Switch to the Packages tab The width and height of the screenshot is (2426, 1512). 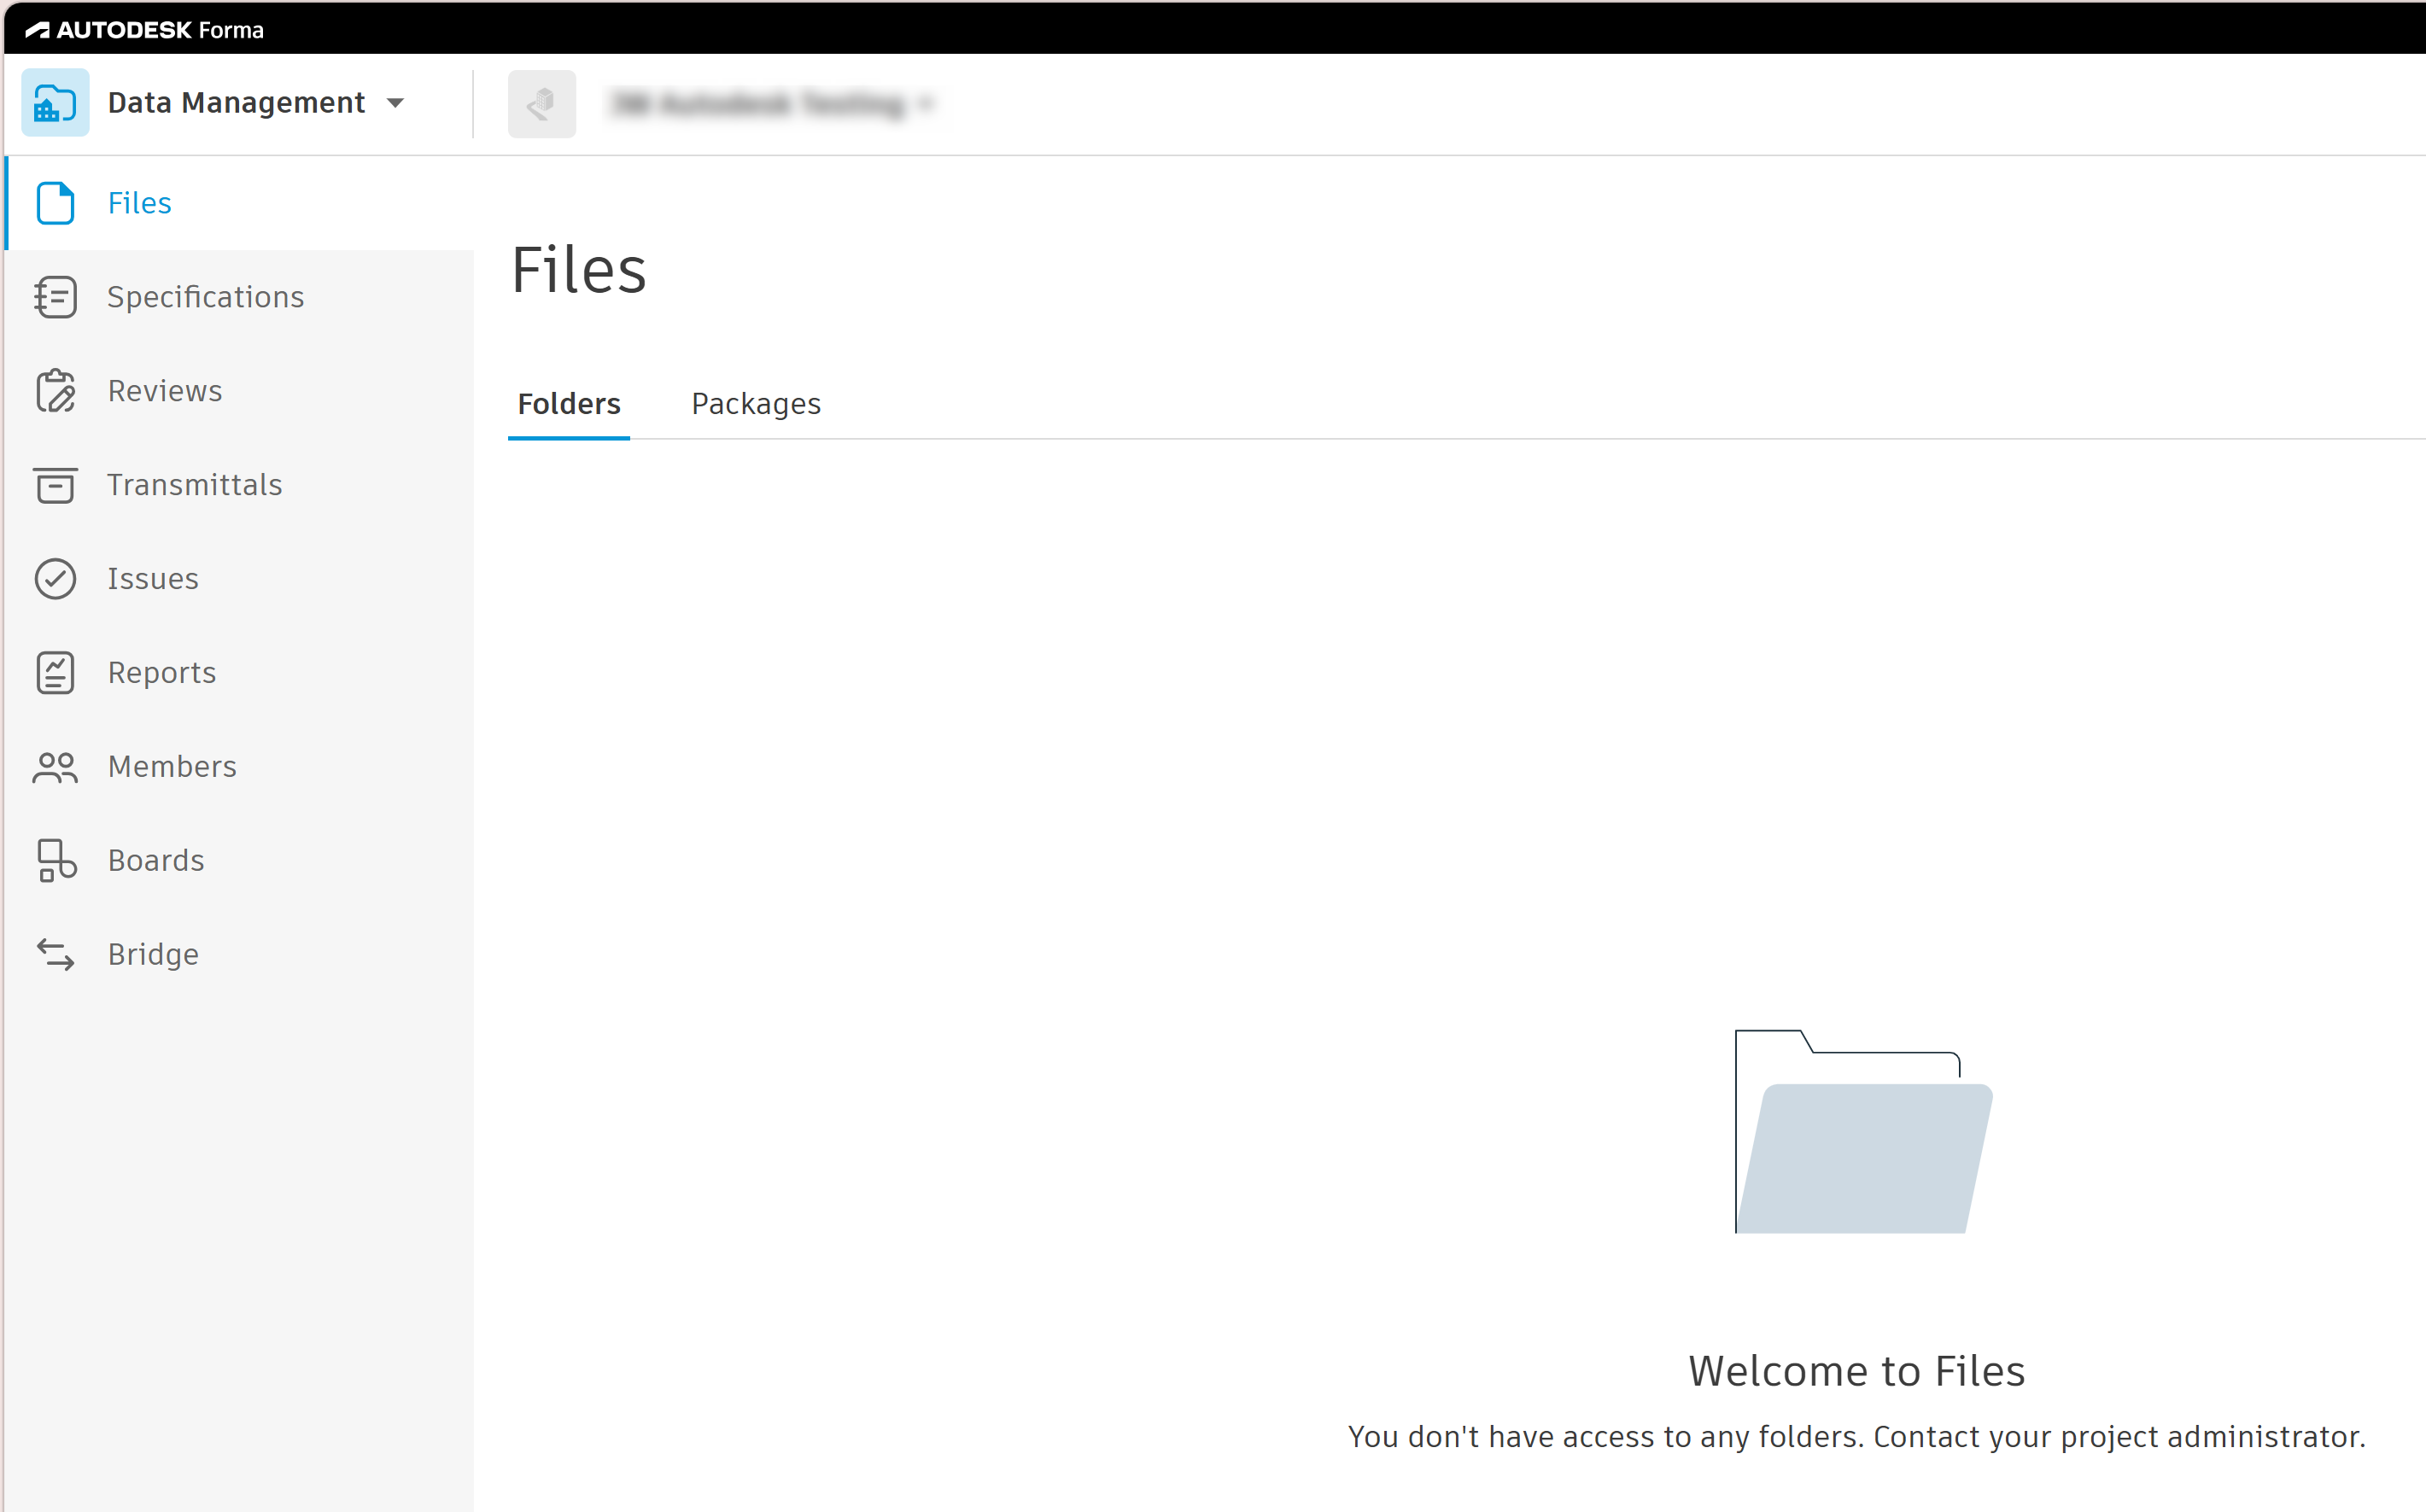coord(756,404)
